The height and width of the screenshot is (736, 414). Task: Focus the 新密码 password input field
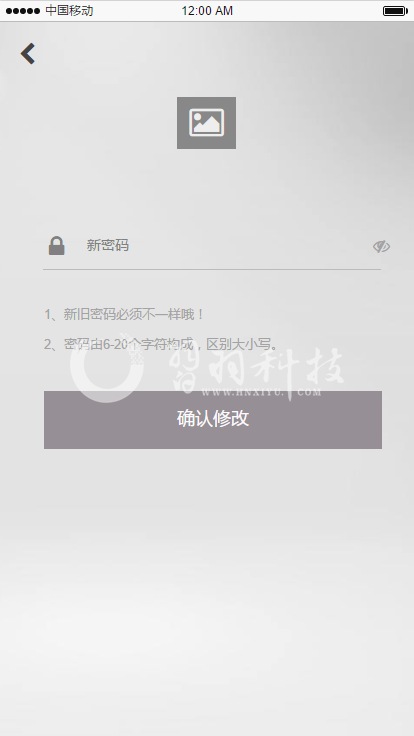[x=212, y=245]
